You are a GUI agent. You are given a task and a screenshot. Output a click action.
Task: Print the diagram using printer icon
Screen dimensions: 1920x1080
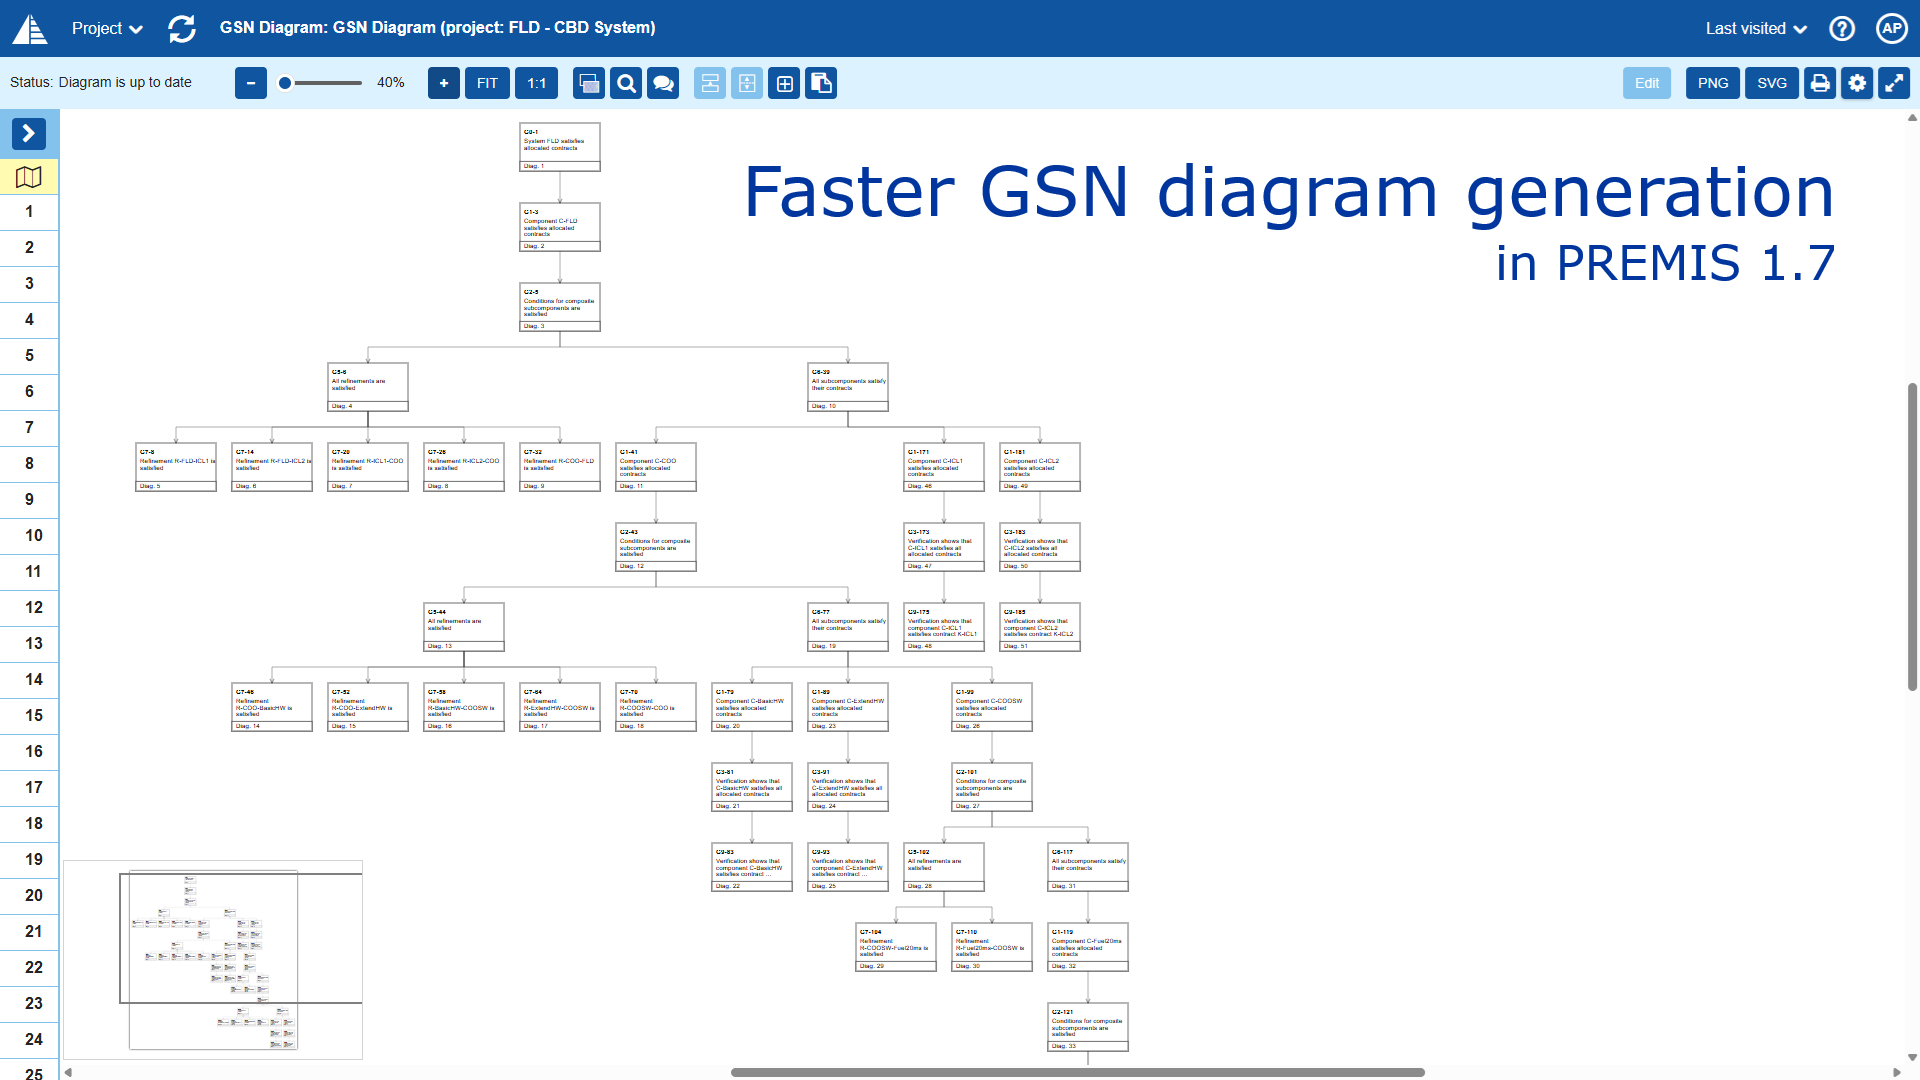coord(1820,83)
